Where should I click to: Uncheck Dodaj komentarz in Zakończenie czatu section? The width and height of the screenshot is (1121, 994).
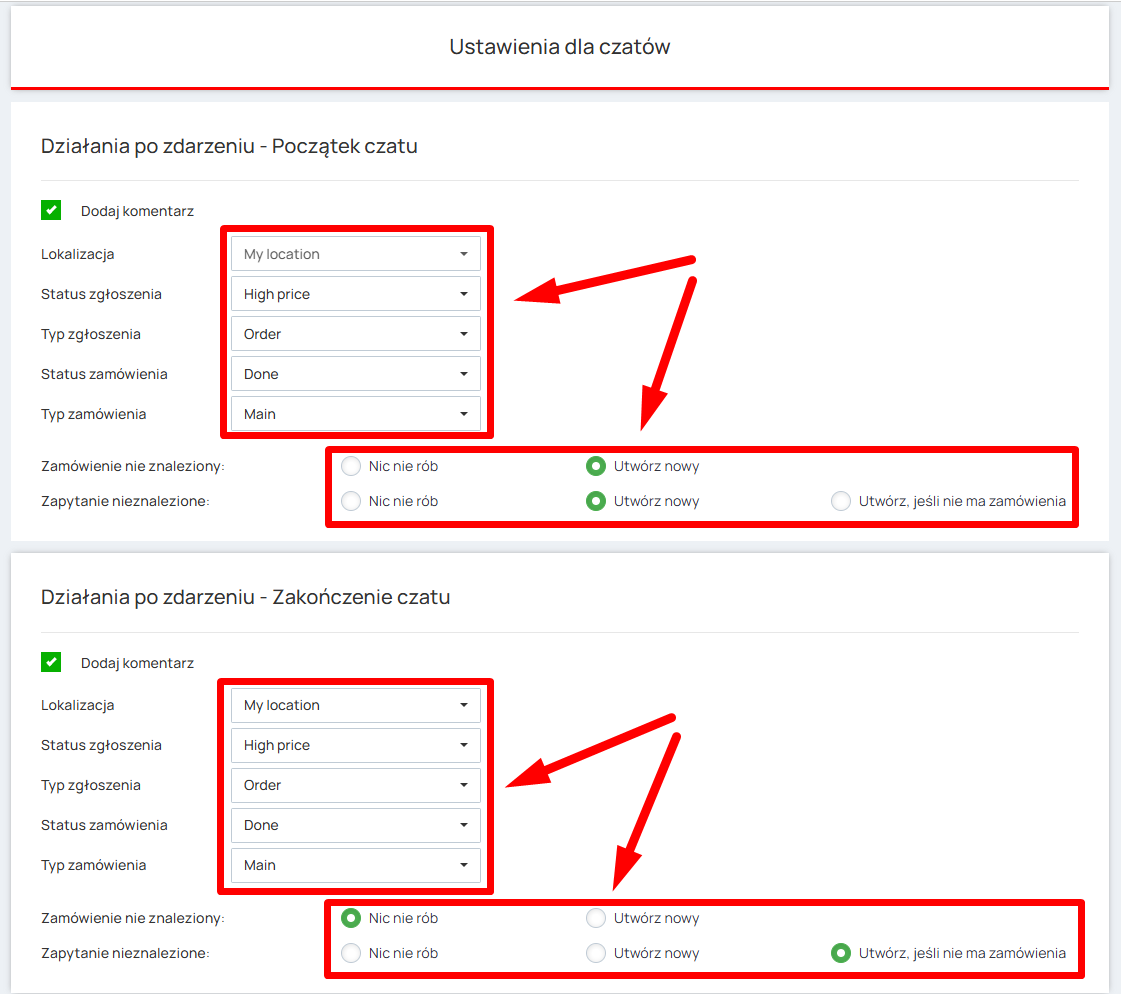coord(51,662)
